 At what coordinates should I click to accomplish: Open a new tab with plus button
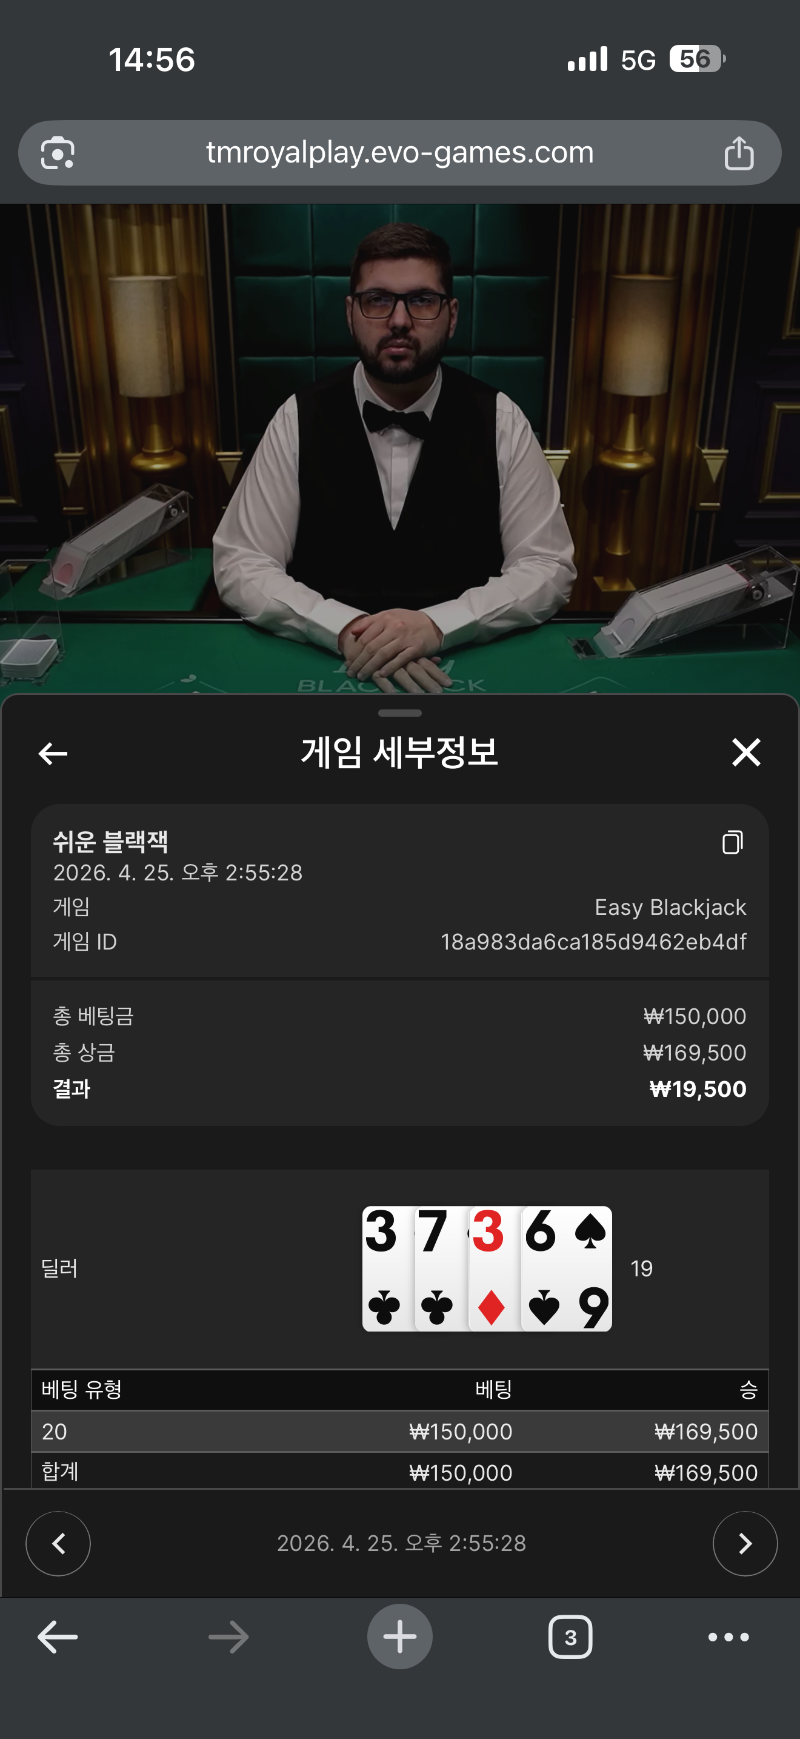tap(400, 1637)
